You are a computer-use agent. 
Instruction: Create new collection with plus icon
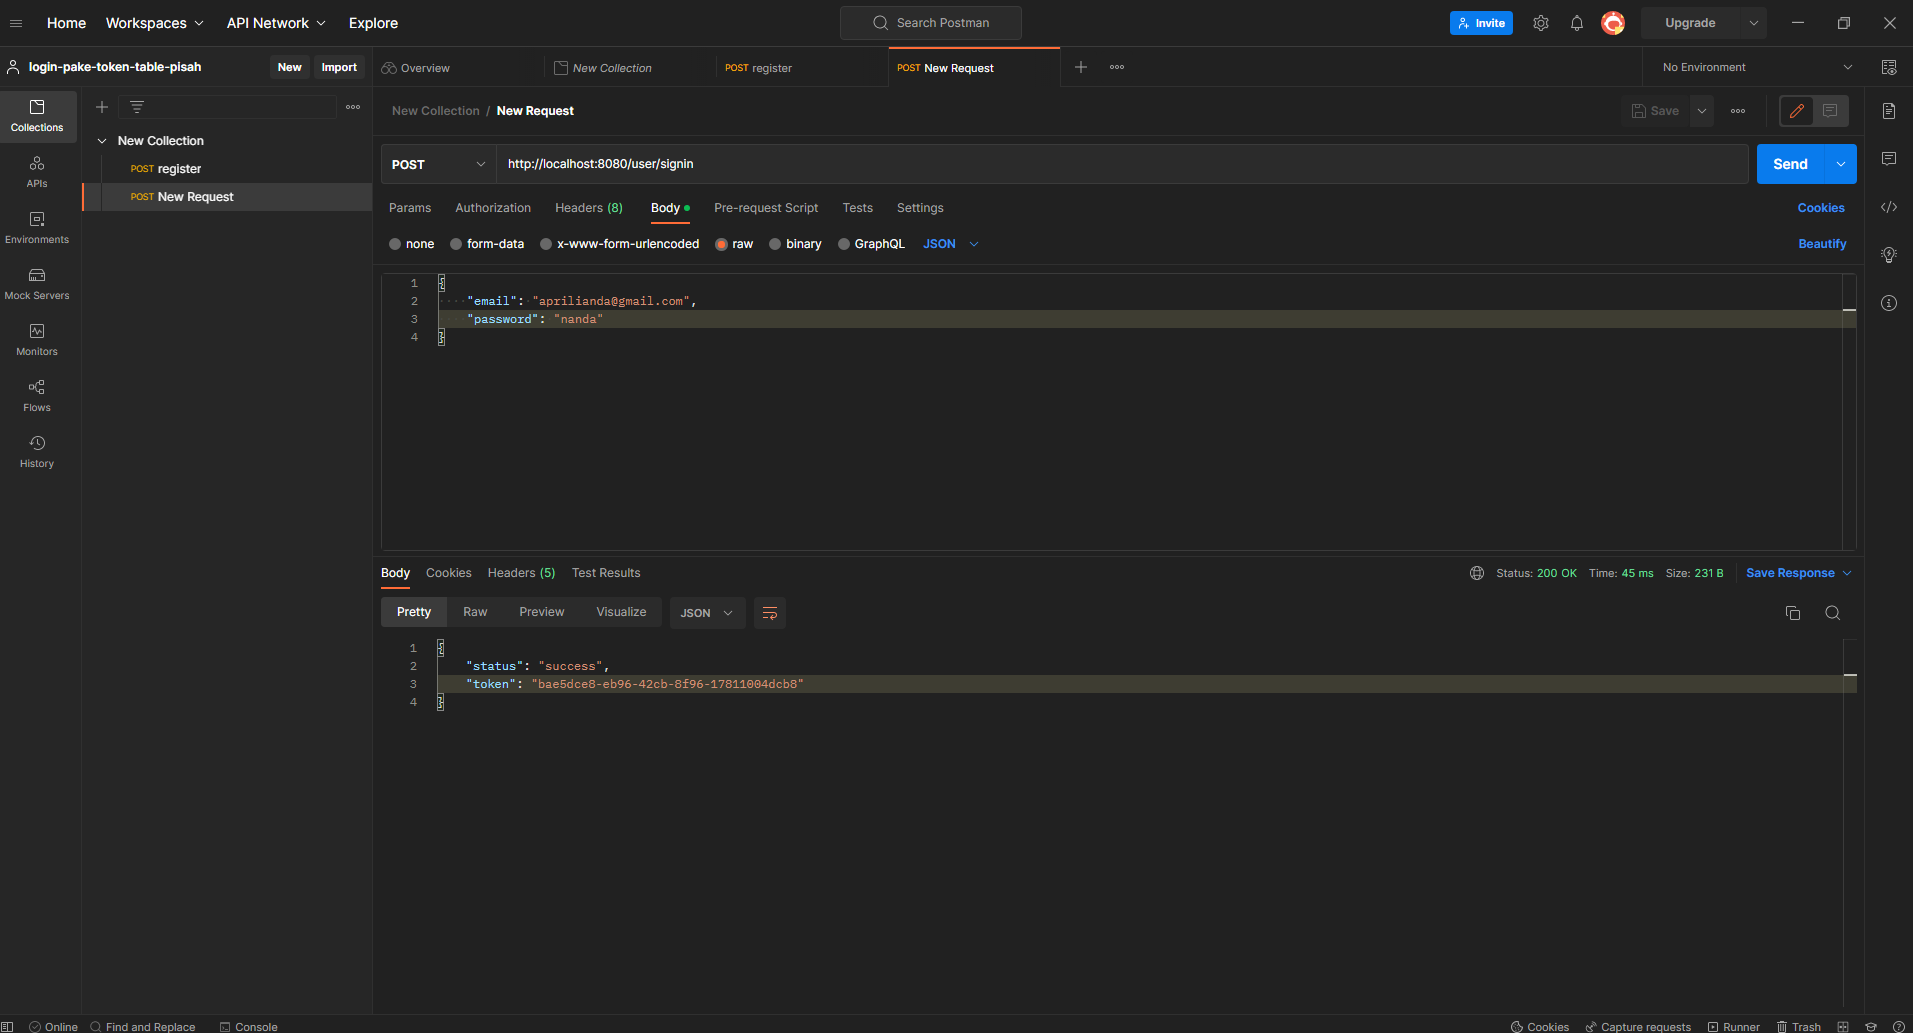(x=102, y=107)
